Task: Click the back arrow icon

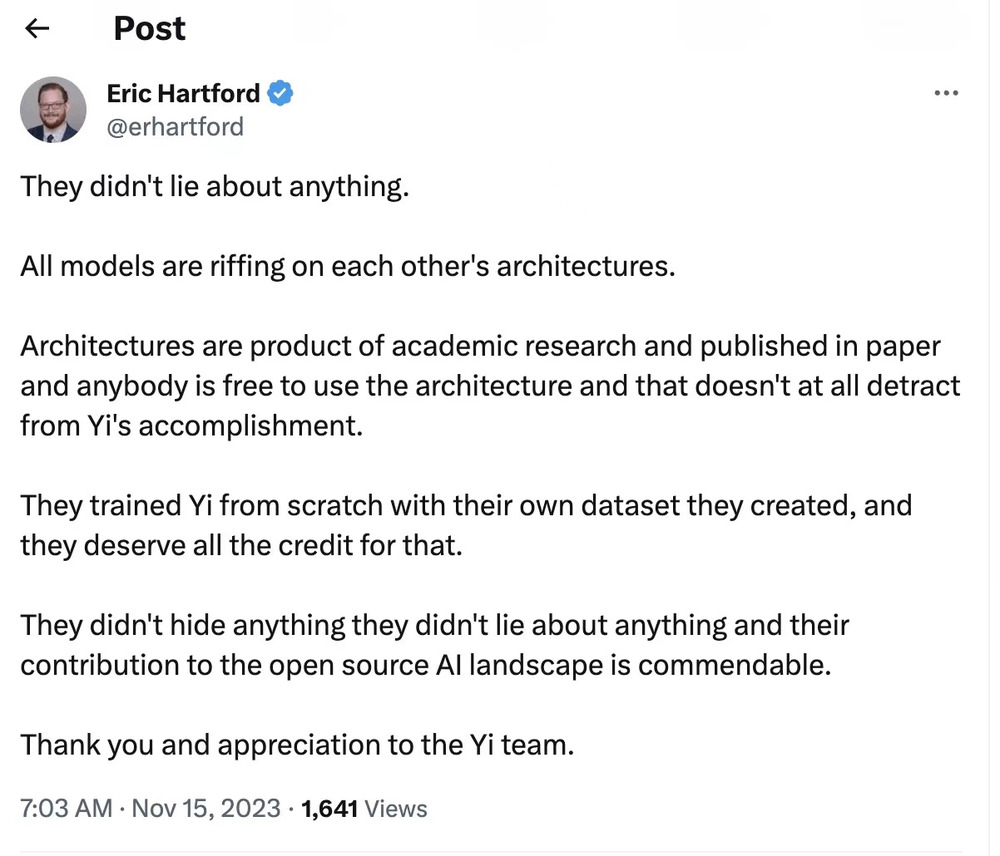Action: pos(37,28)
